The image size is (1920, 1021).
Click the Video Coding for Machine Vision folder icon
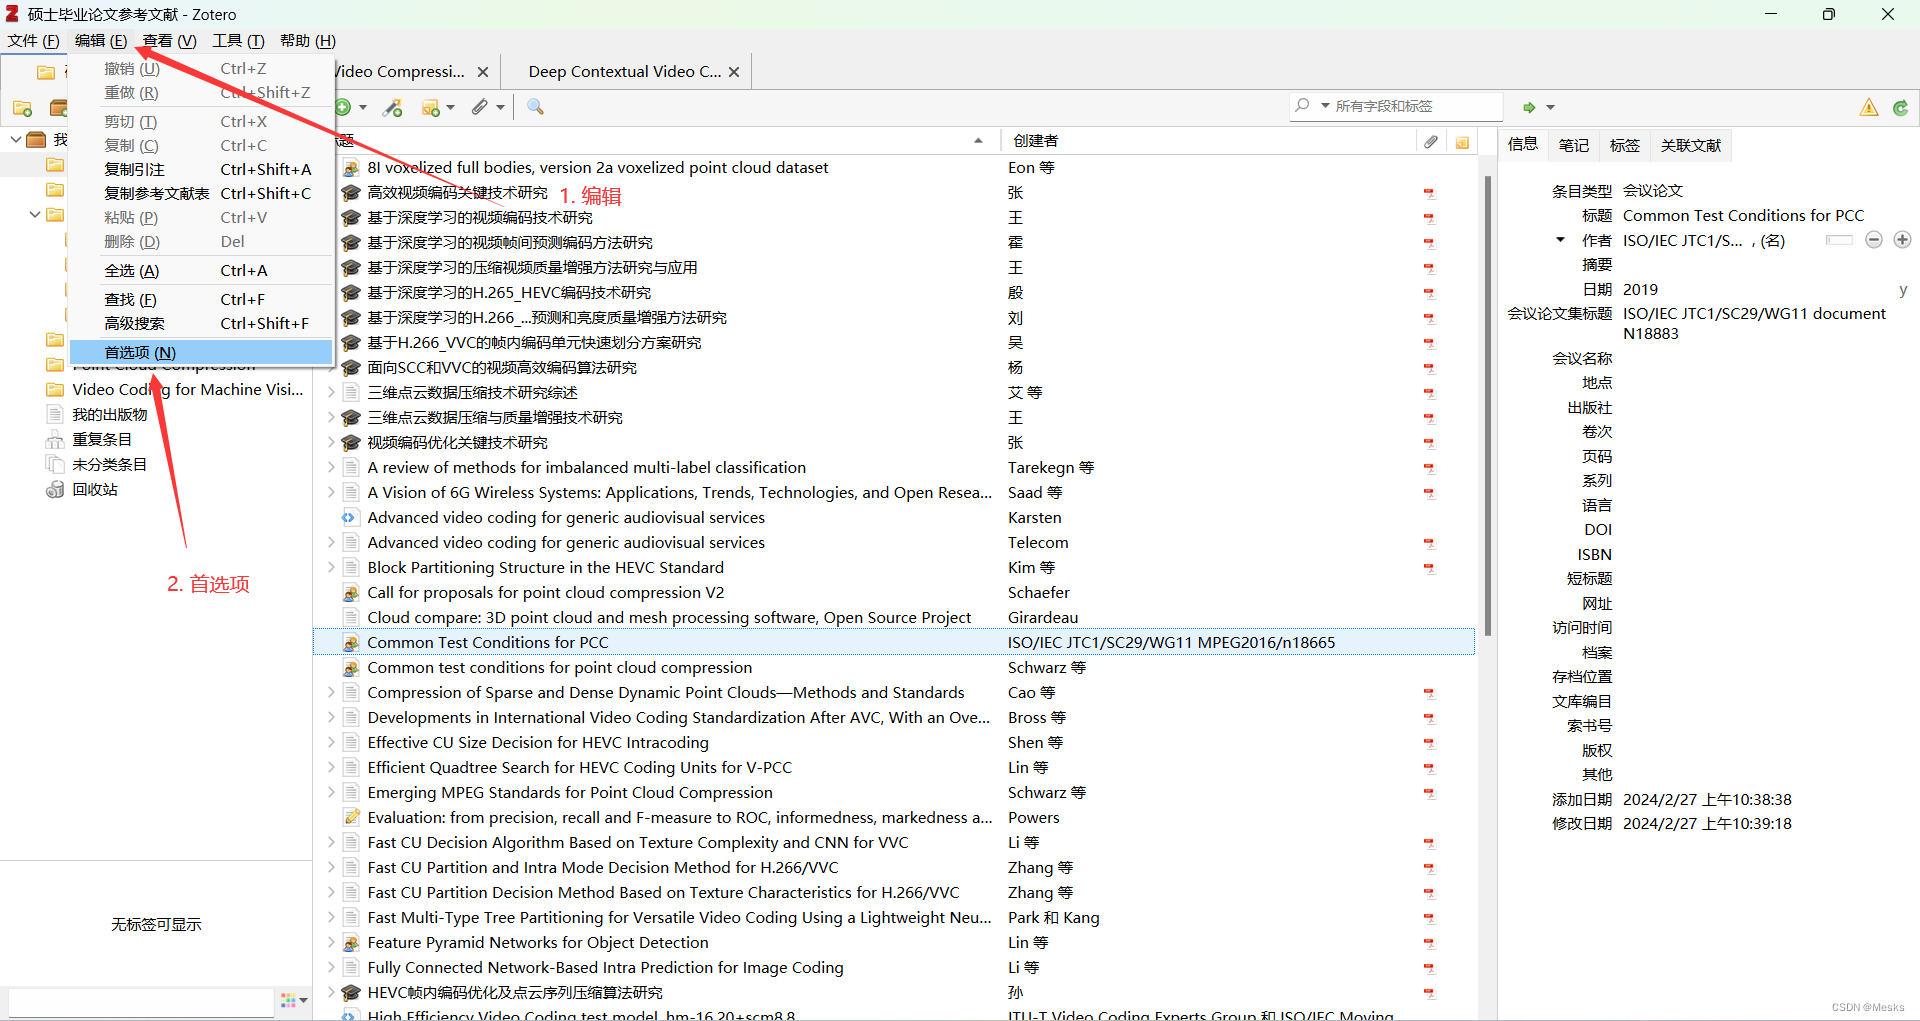coord(55,390)
